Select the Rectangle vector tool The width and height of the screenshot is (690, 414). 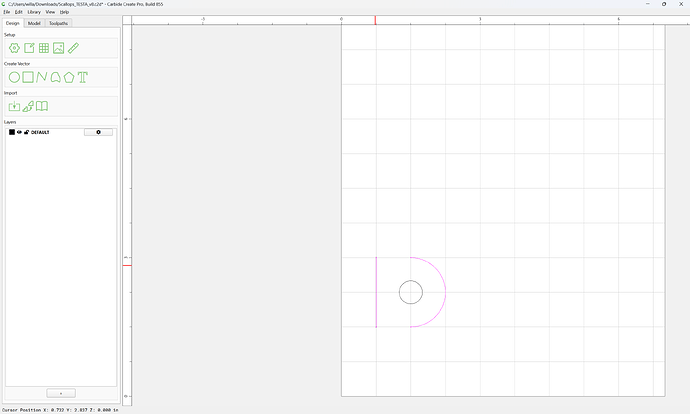click(28, 77)
